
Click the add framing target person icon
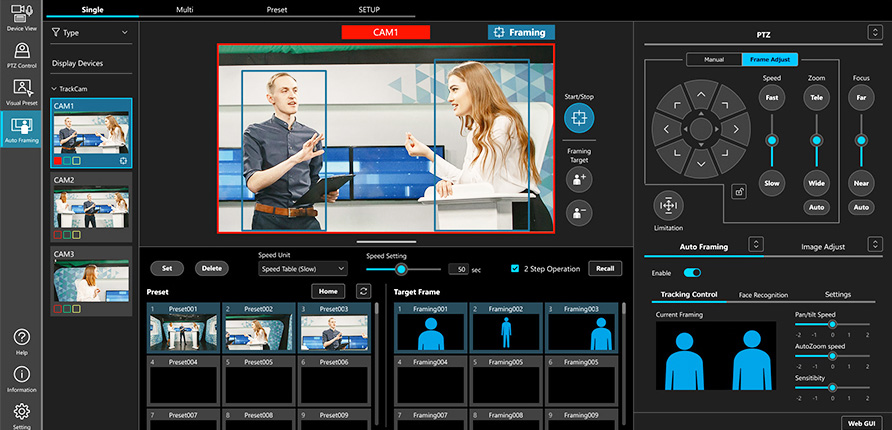pyautogui.click(x=578, y=179)
